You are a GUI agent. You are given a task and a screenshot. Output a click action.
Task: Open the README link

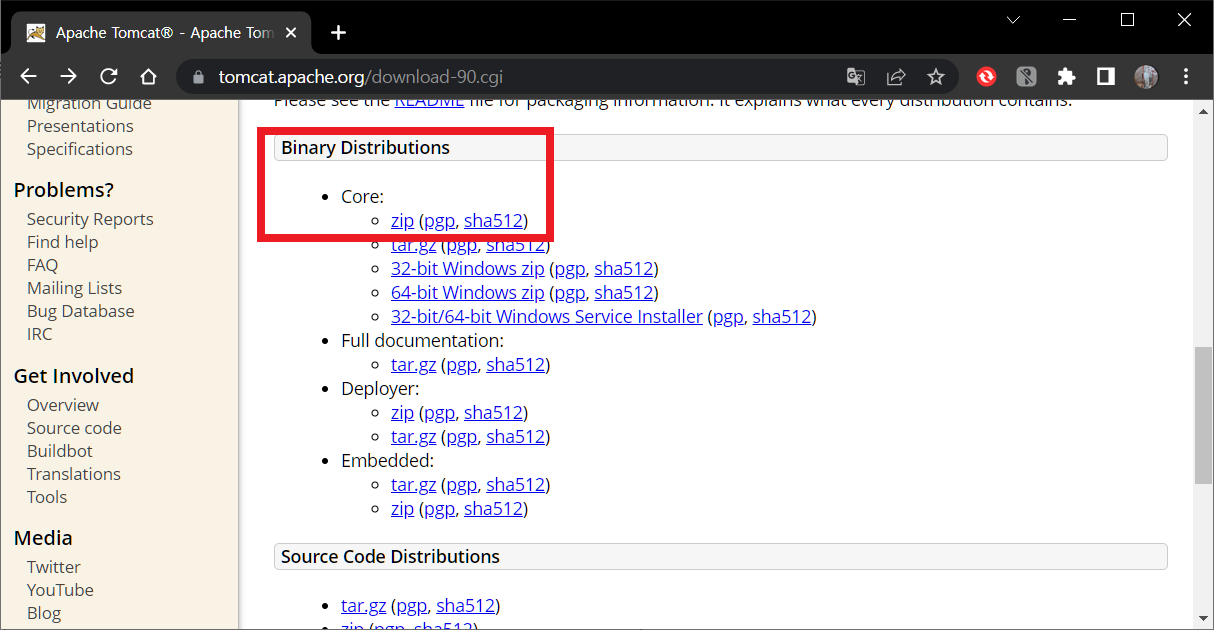click(x=429, y=101)
